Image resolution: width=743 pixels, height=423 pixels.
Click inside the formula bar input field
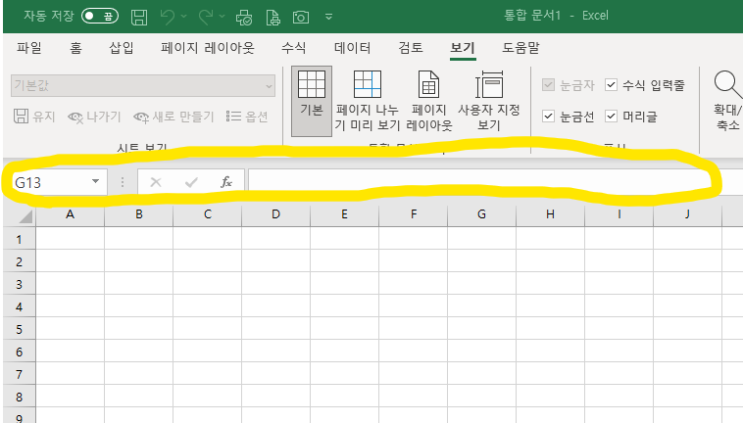point(495,182)
